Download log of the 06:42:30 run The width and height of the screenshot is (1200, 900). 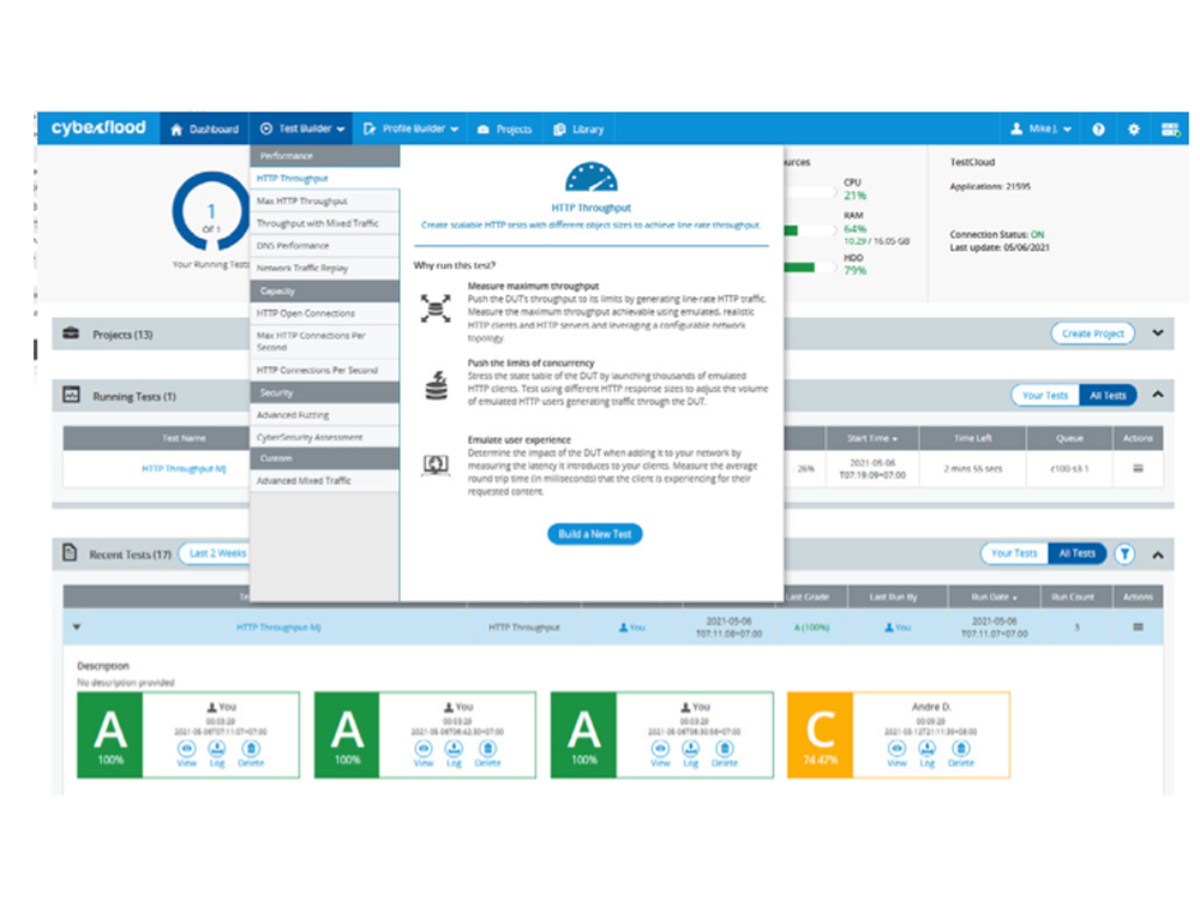pos(455,752)
